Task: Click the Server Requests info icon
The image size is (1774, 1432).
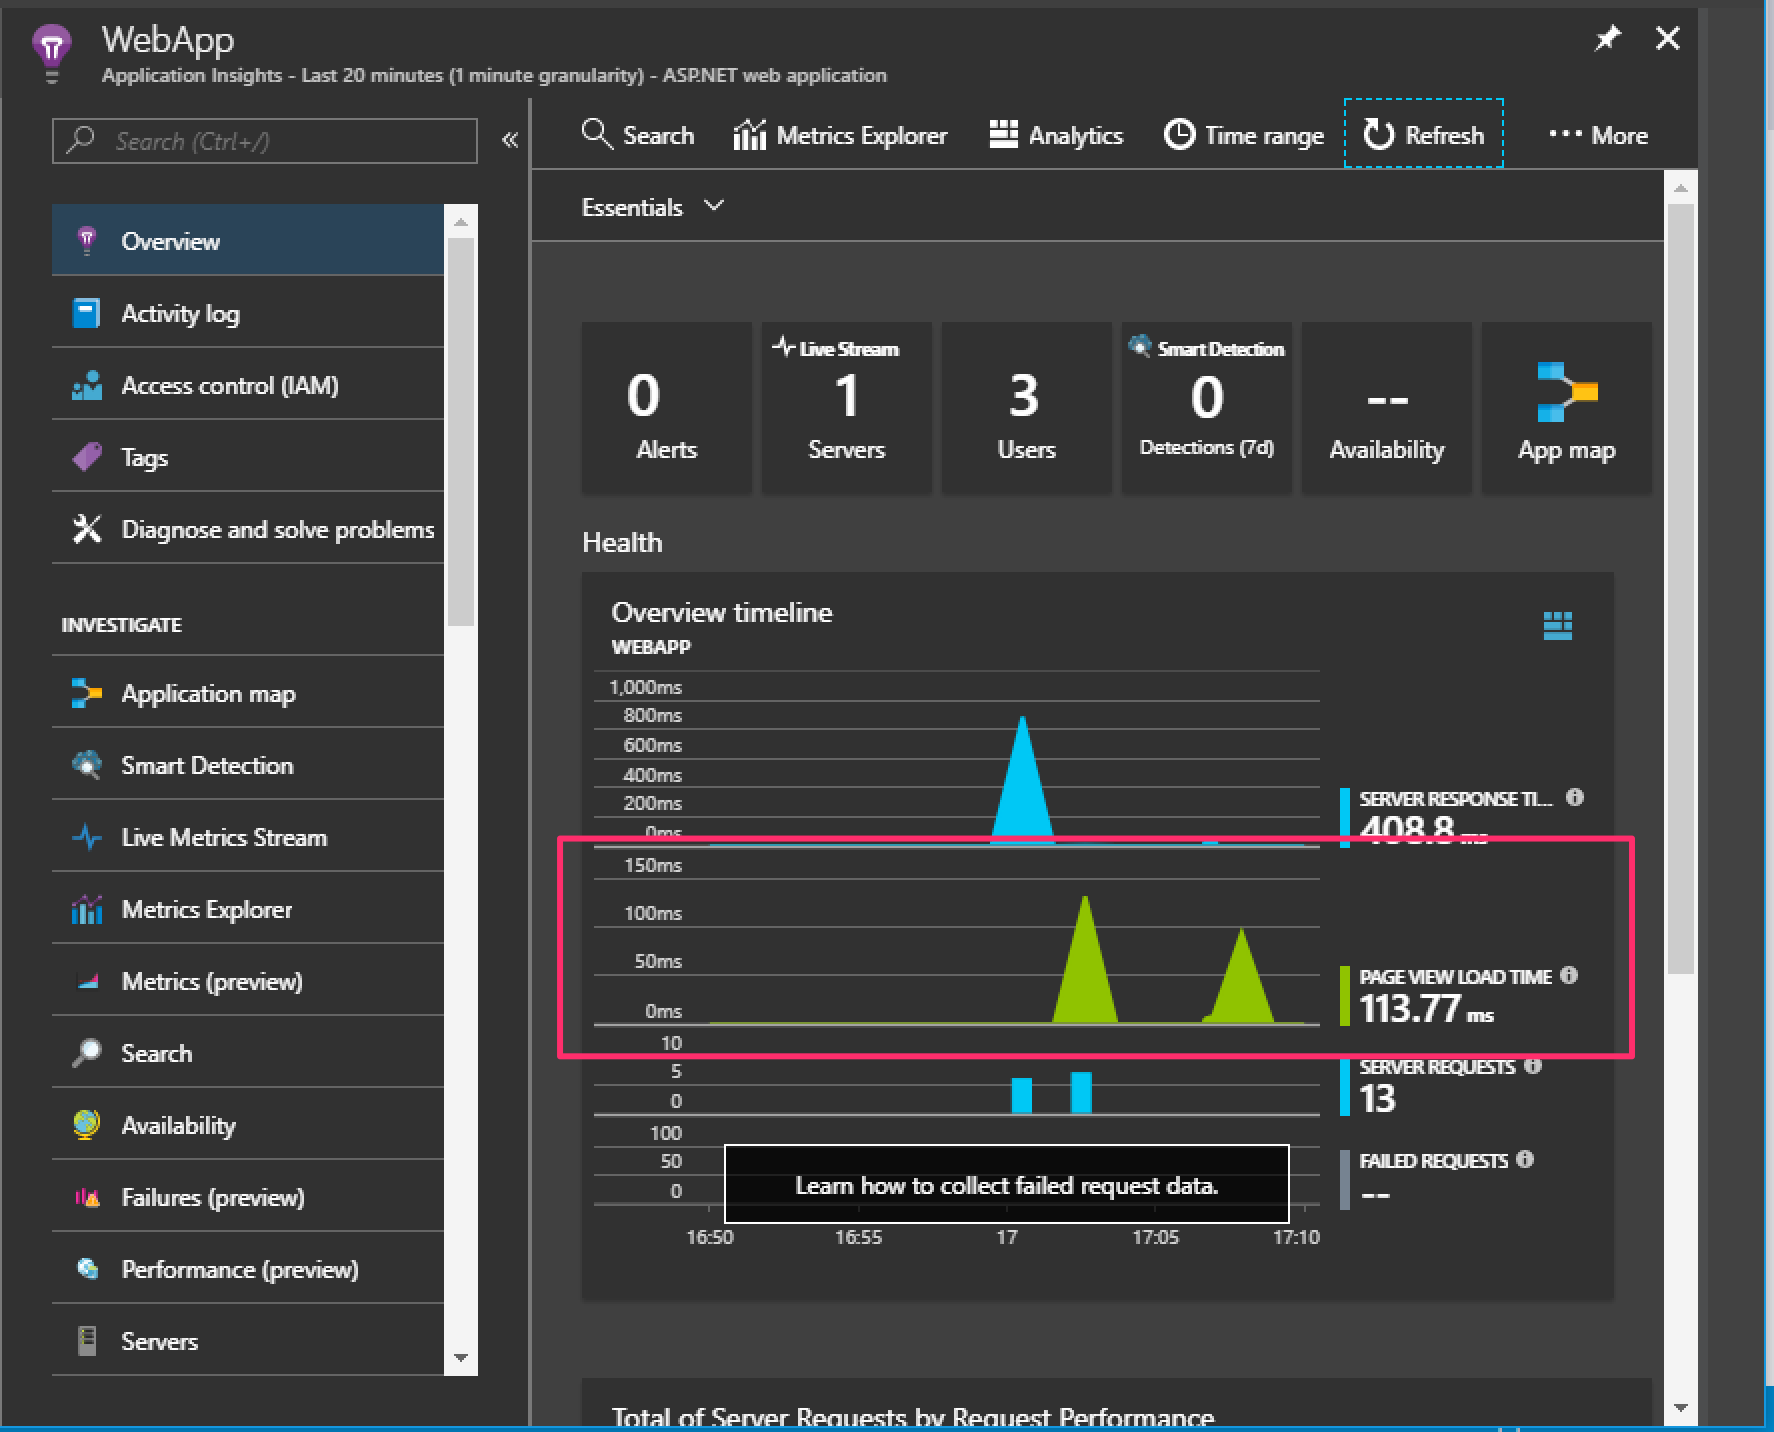Action: pyautogui.click(x=1533, y=1066)
